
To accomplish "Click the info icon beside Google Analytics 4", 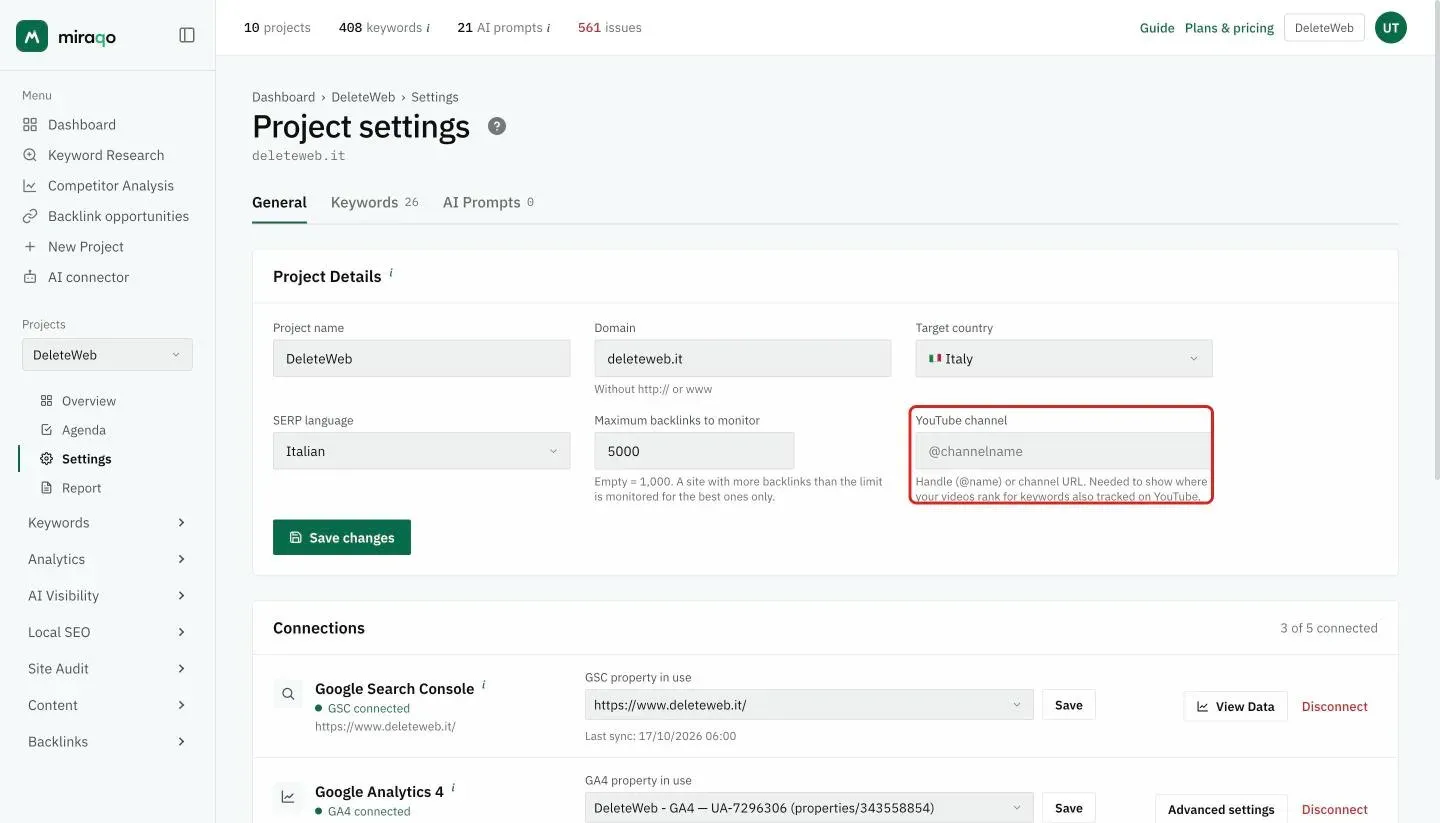I will point(453,788).
